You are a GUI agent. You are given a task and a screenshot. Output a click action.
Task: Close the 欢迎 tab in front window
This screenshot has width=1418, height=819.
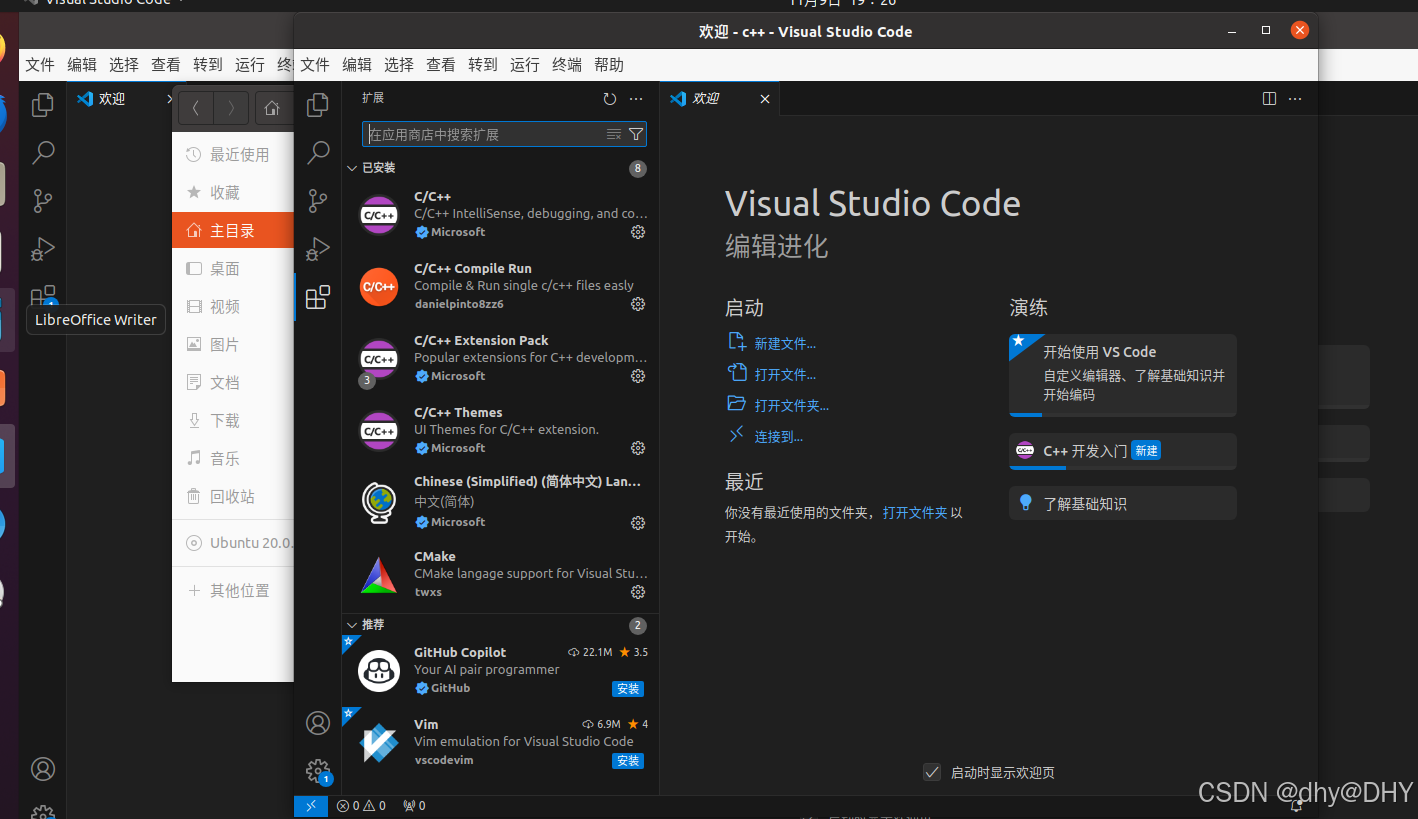pos(765,99)
